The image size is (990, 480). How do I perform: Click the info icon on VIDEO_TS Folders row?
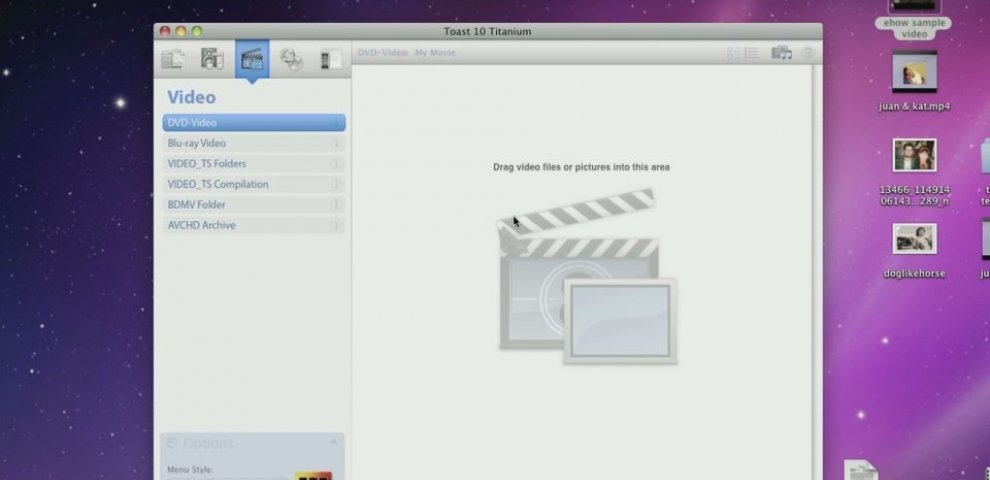click(336, 164)
